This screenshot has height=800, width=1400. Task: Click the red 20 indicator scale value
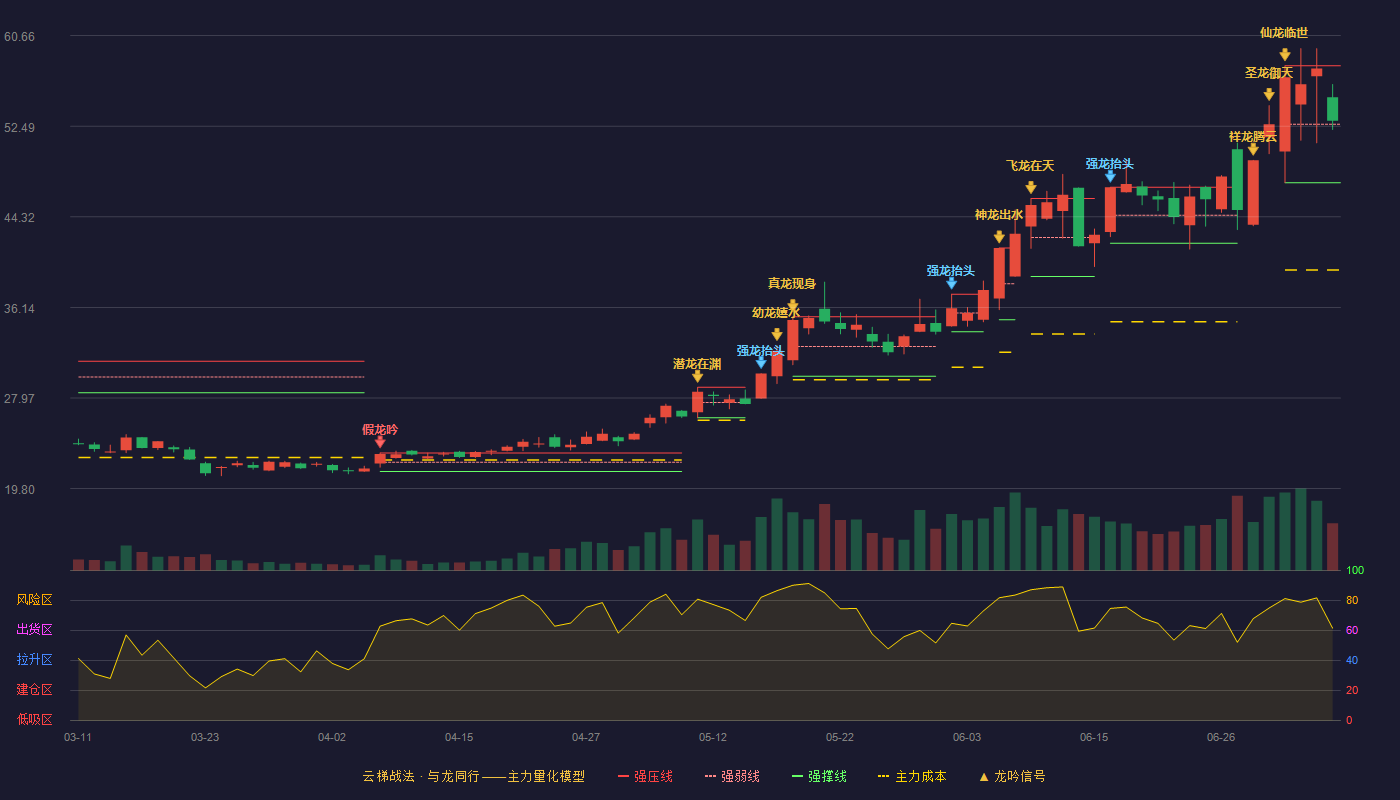point(1351,691)
